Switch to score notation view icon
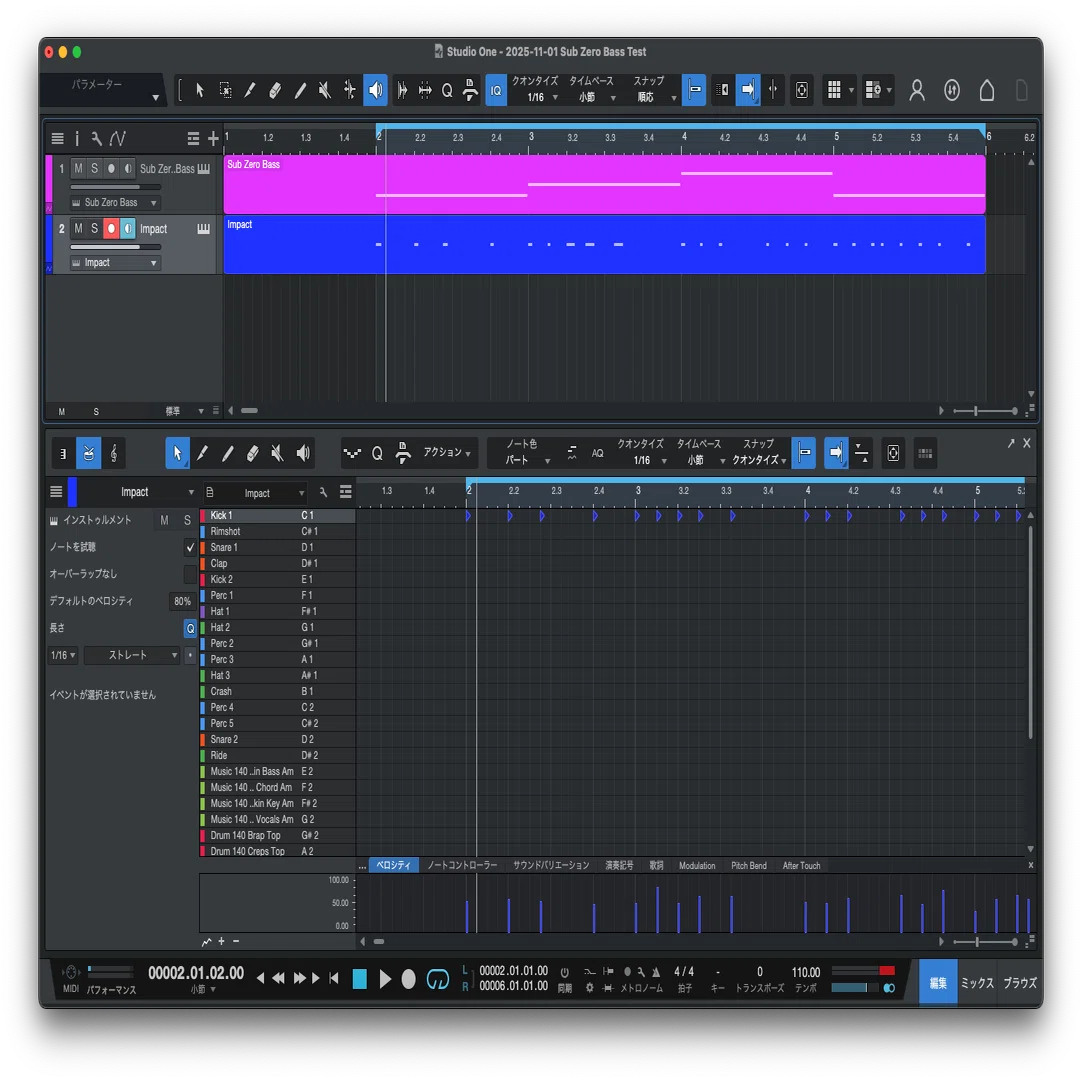1082x1082 pixels. [x=114, y=453]
